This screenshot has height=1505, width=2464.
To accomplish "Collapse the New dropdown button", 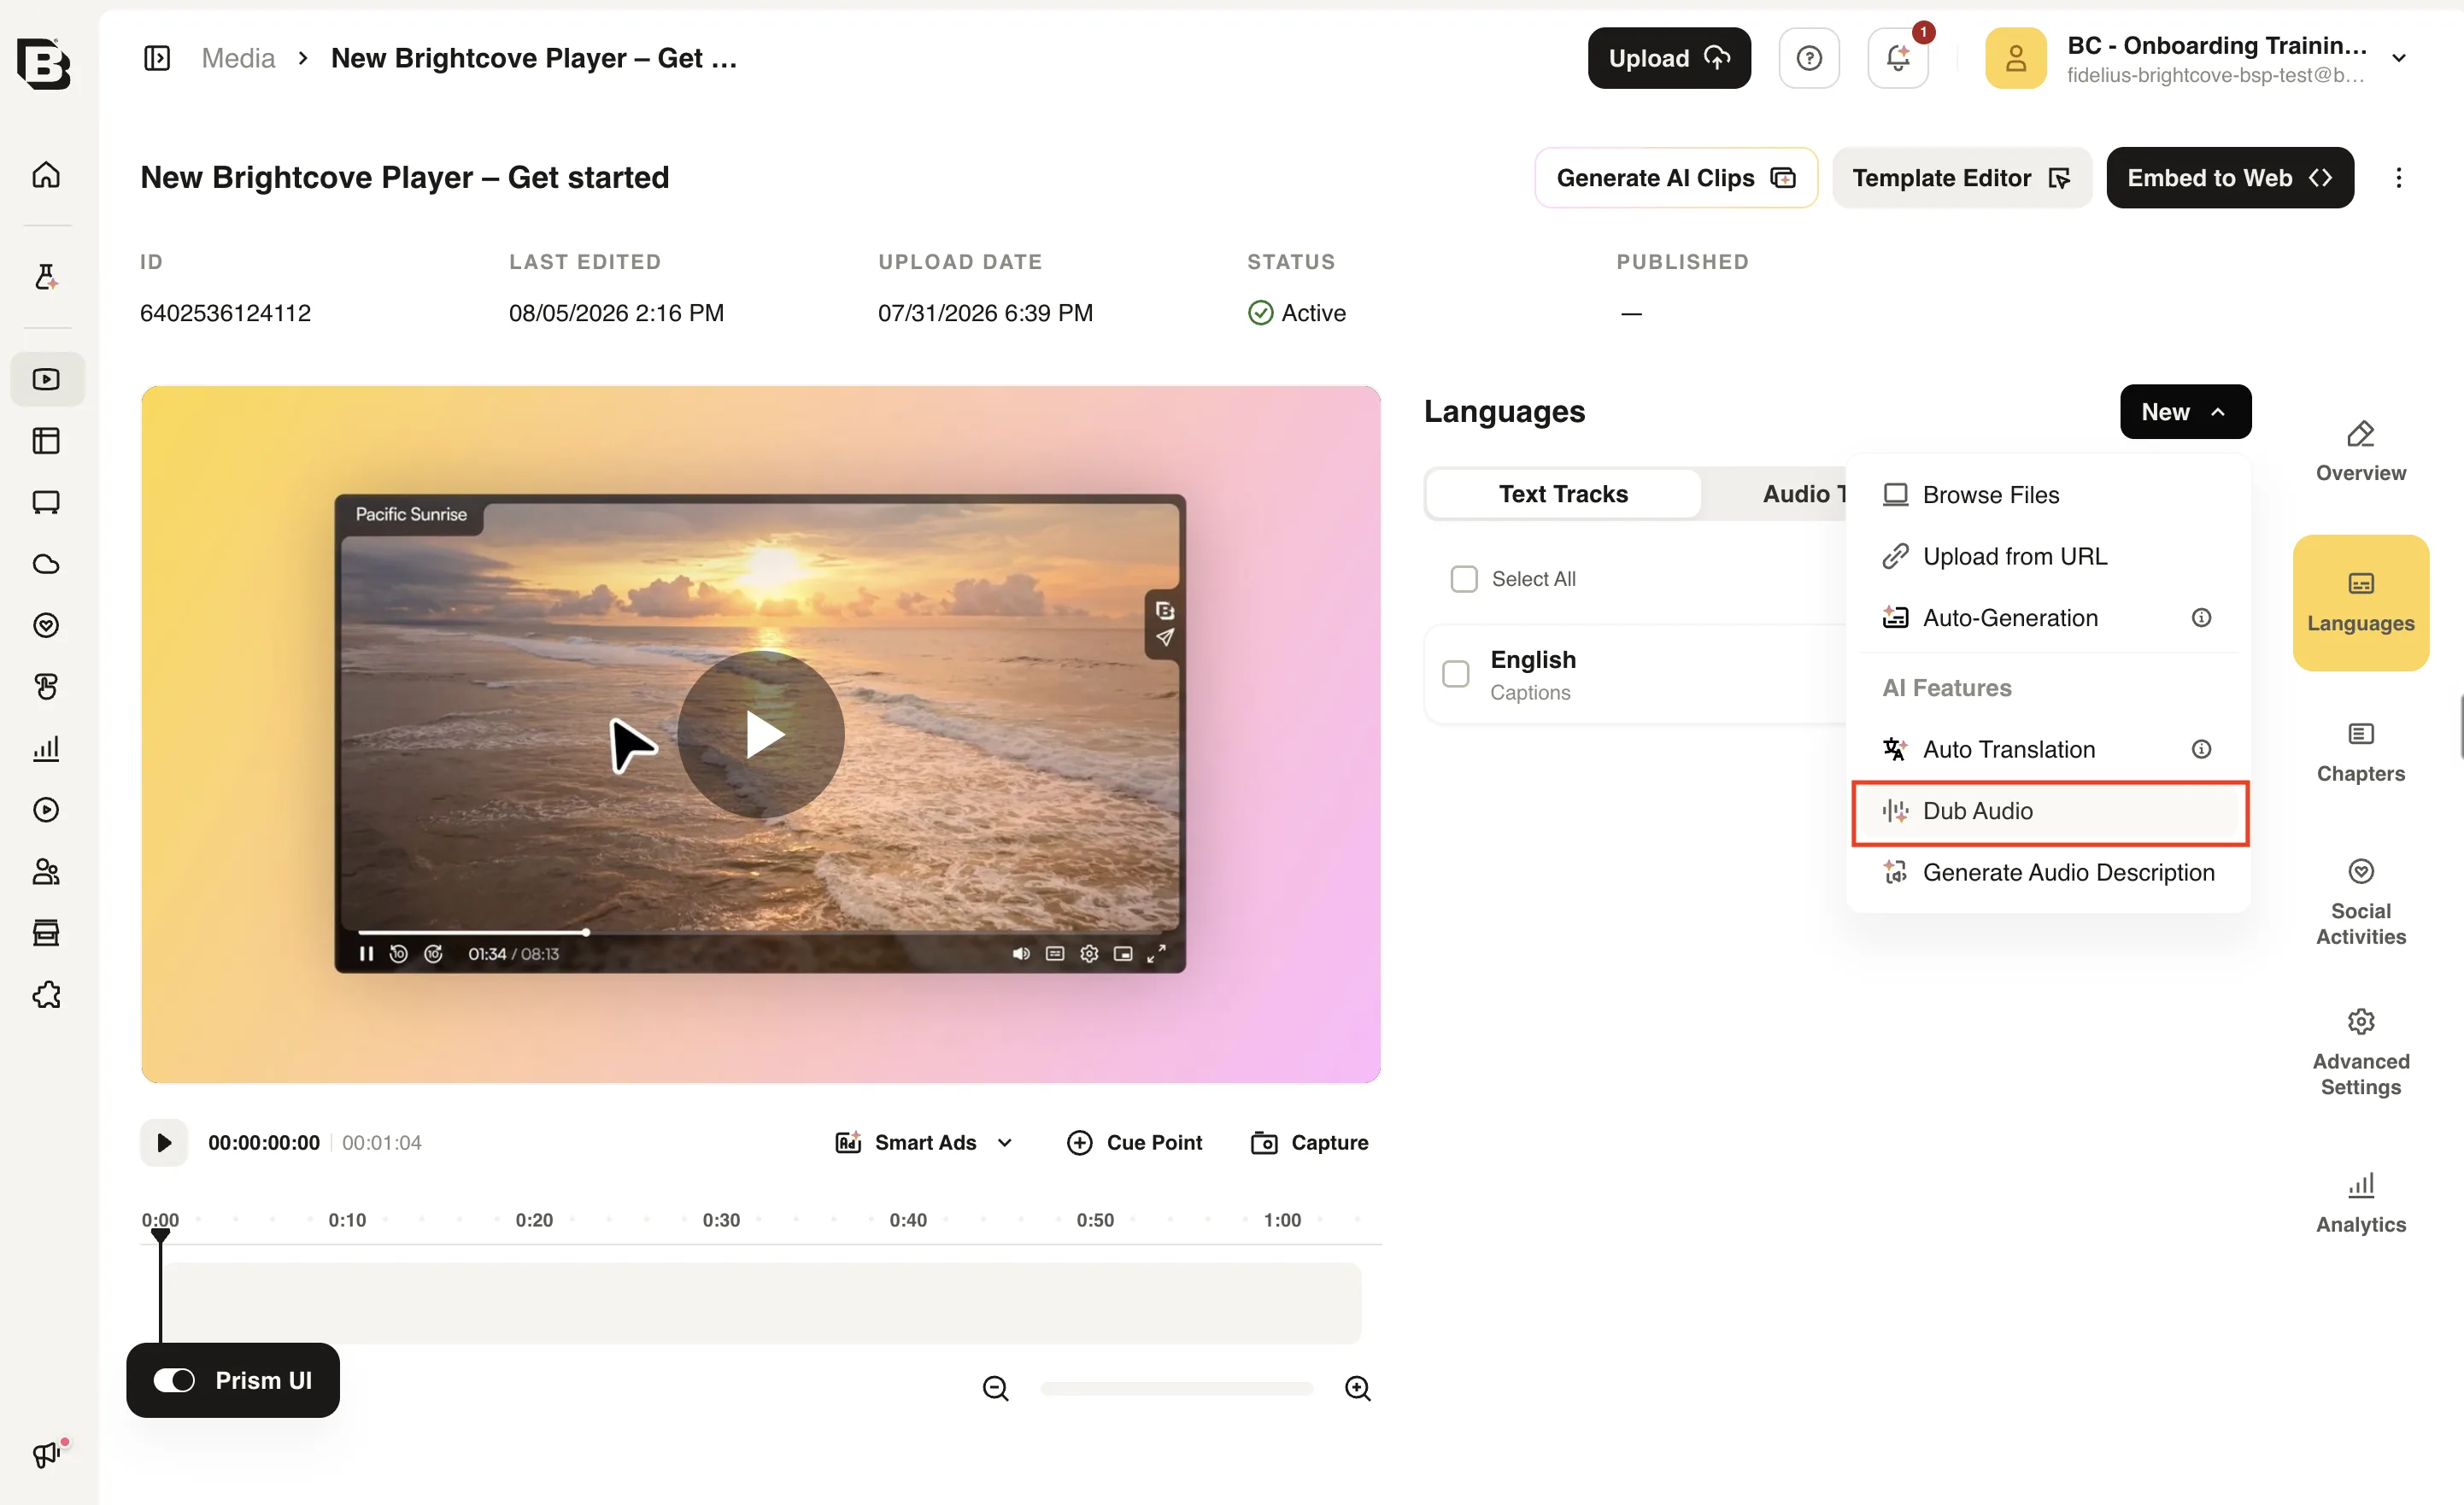I will pos(2185,412).
